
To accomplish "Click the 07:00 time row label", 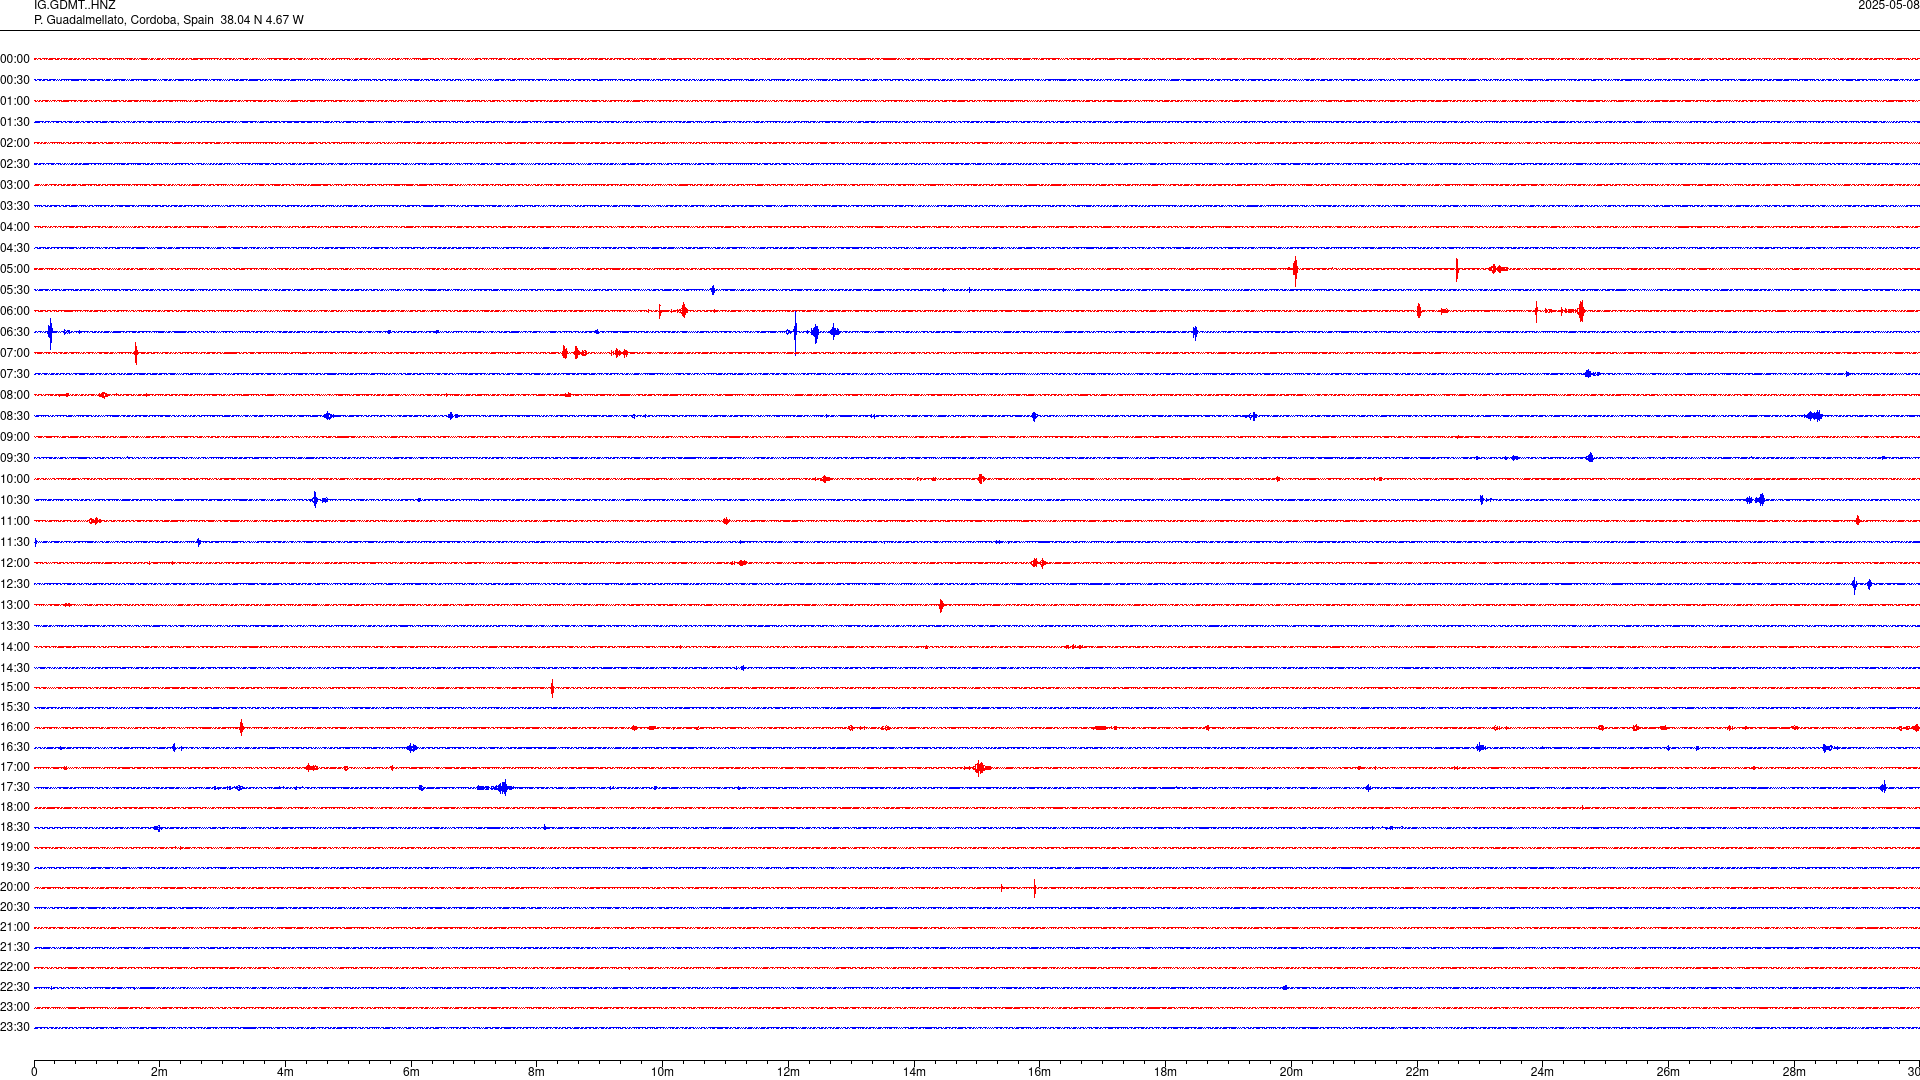I will click(15, 353).
